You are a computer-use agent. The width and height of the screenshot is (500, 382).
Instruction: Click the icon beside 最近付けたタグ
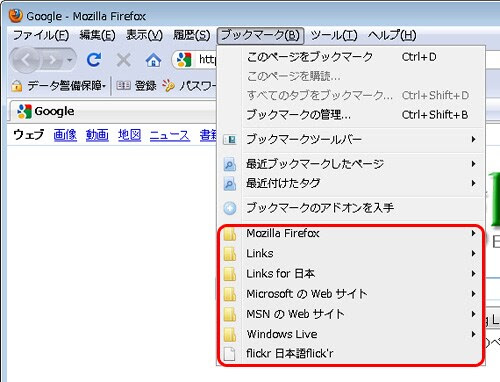230,183
